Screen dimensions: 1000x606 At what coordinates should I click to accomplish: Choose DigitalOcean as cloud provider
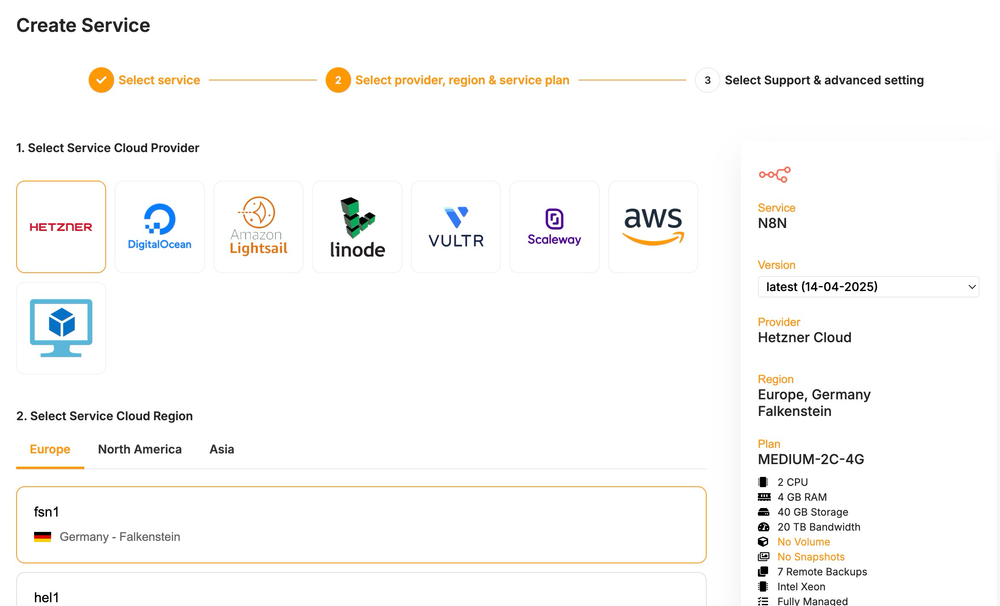[x=160, y=227]
